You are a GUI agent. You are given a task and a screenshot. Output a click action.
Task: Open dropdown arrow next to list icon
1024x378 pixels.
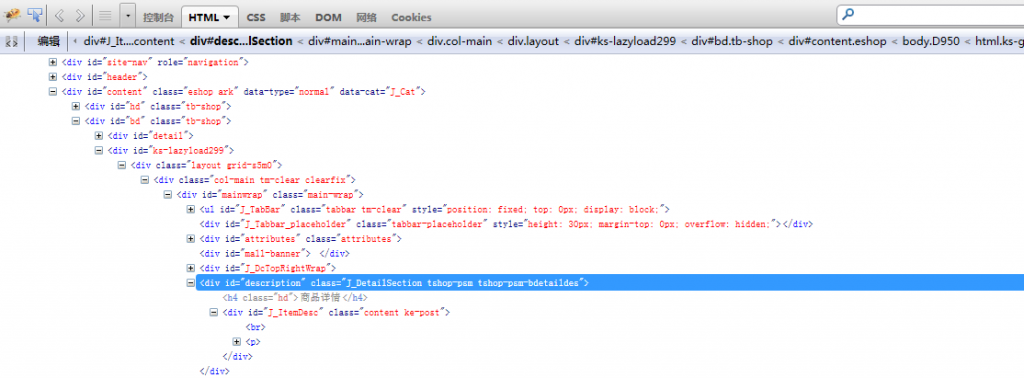128,15
